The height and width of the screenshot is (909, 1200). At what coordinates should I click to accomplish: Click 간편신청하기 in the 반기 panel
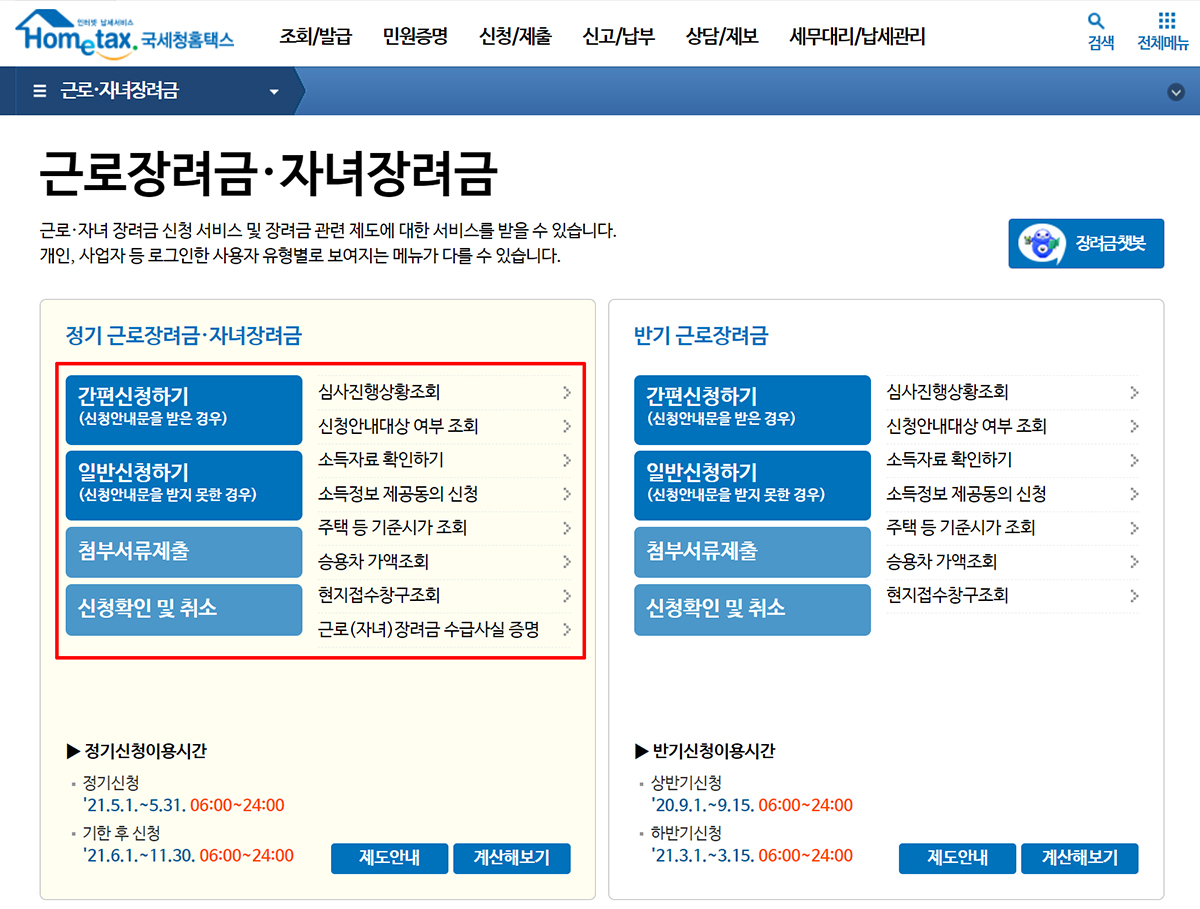[752, 409]
